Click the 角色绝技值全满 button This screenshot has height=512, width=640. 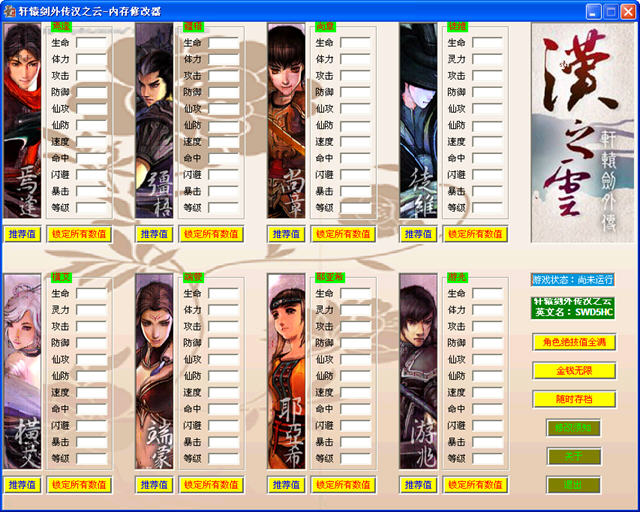574,342
